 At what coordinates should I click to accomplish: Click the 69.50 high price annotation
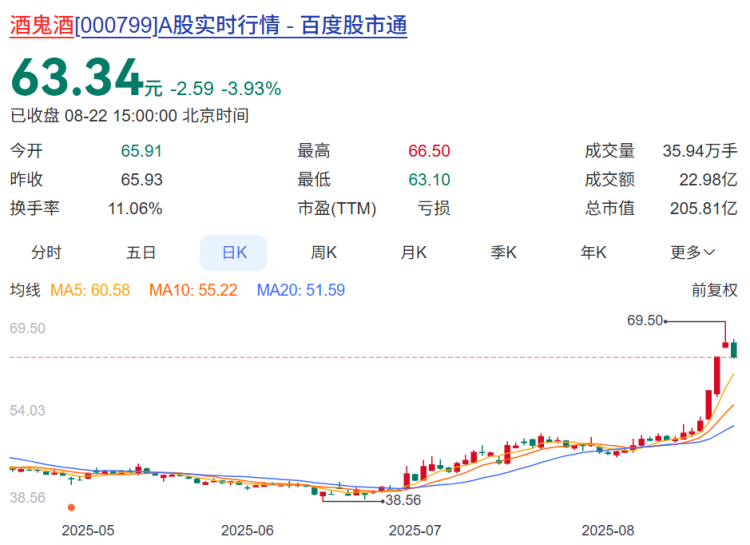click(x=645, y=320)
